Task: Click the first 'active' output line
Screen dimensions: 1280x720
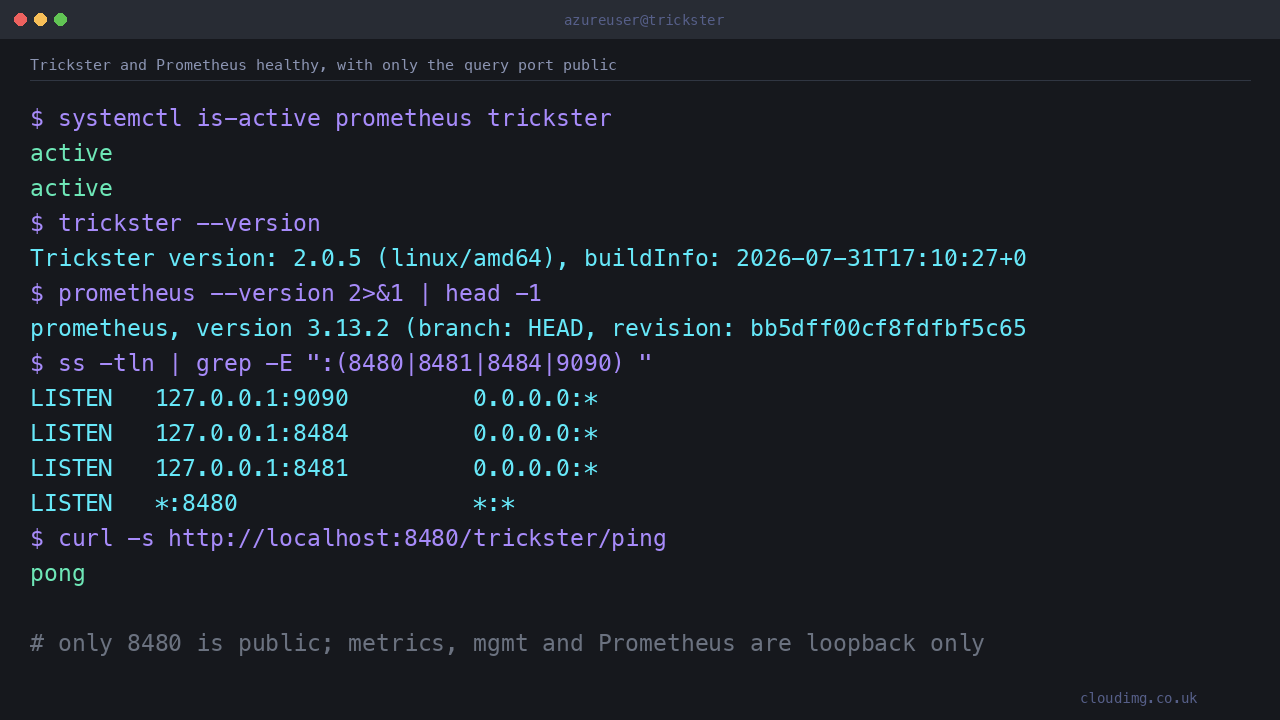Action: tap(71, 153)
